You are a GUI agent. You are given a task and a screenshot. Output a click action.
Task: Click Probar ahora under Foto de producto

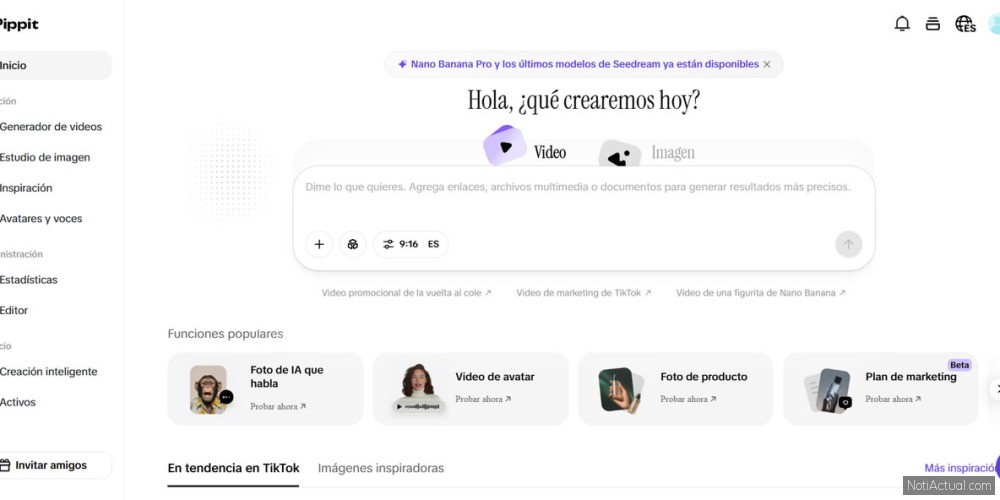point(688,399)
